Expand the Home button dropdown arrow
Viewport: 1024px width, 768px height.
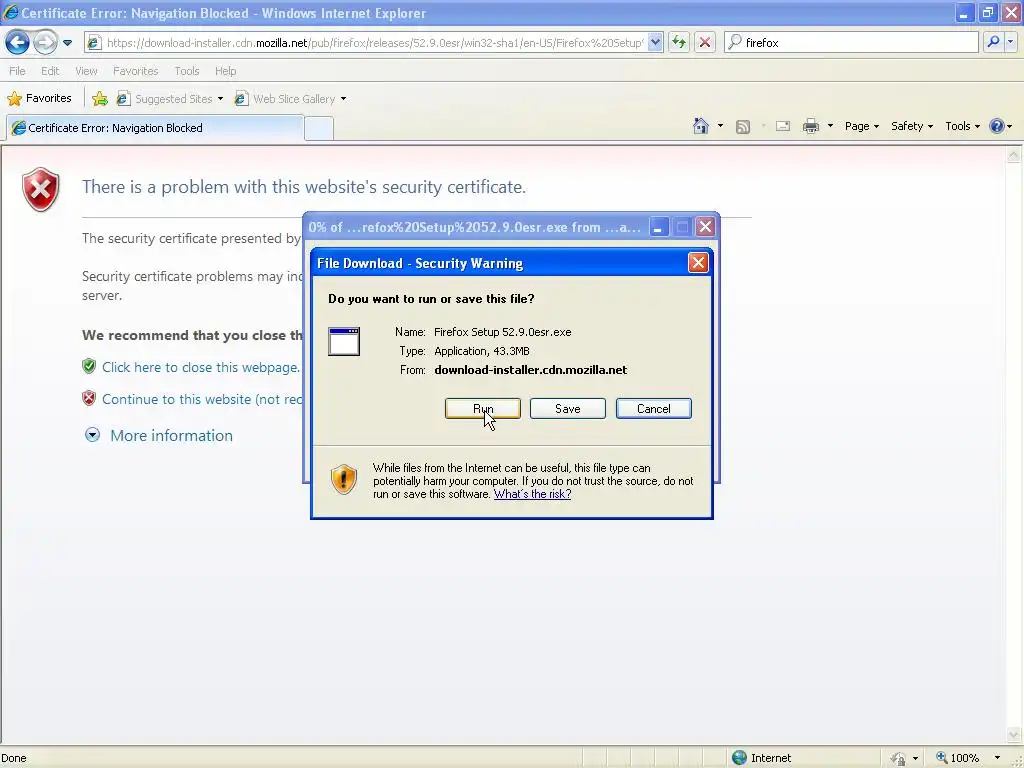pyautogui.click(x=720, y=126)
